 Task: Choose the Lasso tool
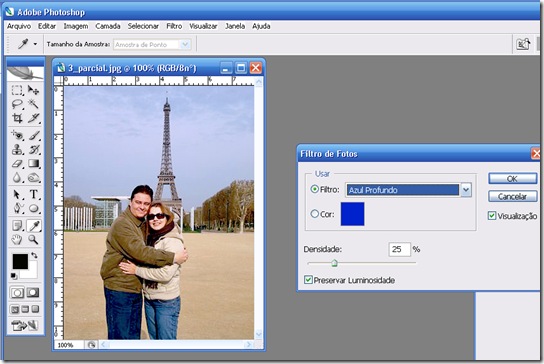[17, 104]
